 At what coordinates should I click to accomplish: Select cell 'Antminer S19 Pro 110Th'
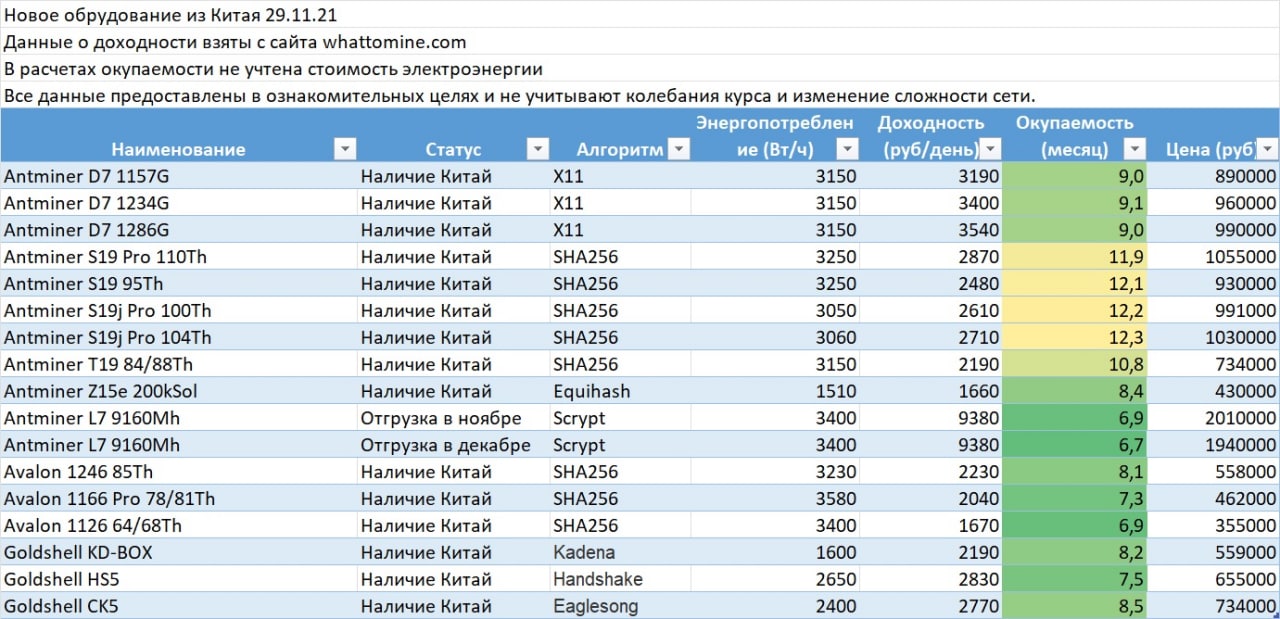179,257
